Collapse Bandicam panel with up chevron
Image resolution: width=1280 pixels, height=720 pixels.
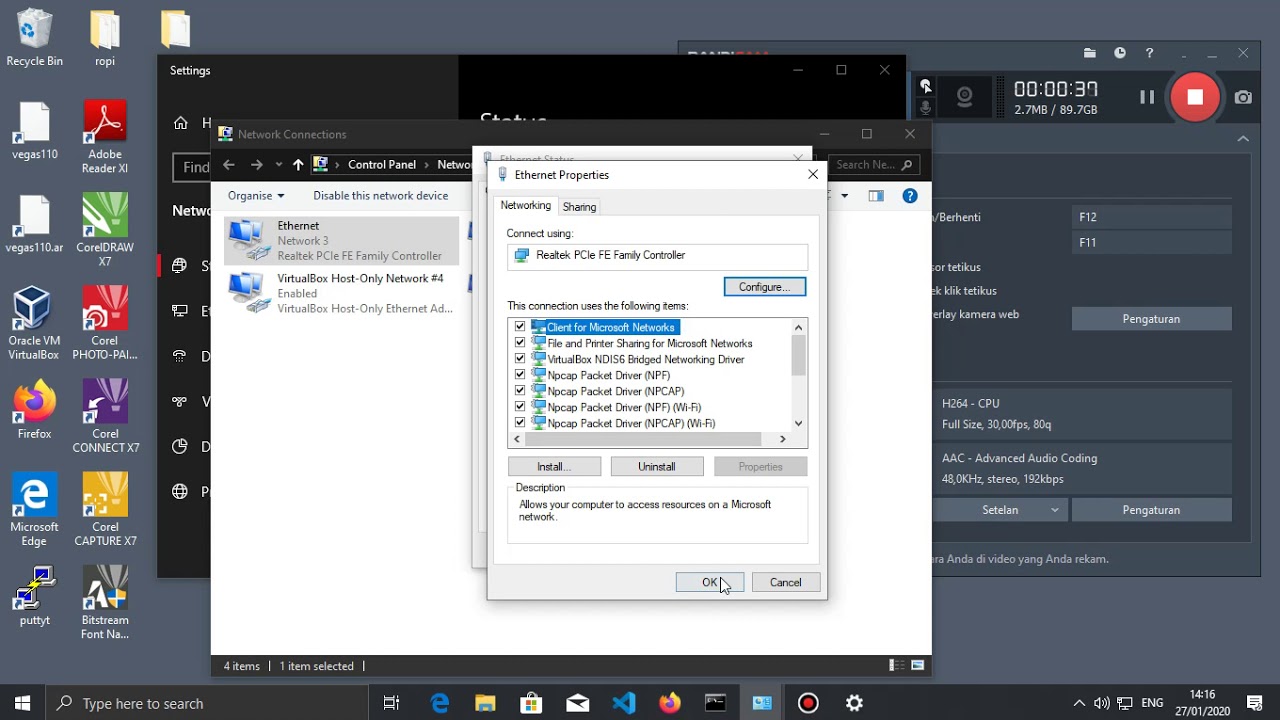pos(1243,139)
